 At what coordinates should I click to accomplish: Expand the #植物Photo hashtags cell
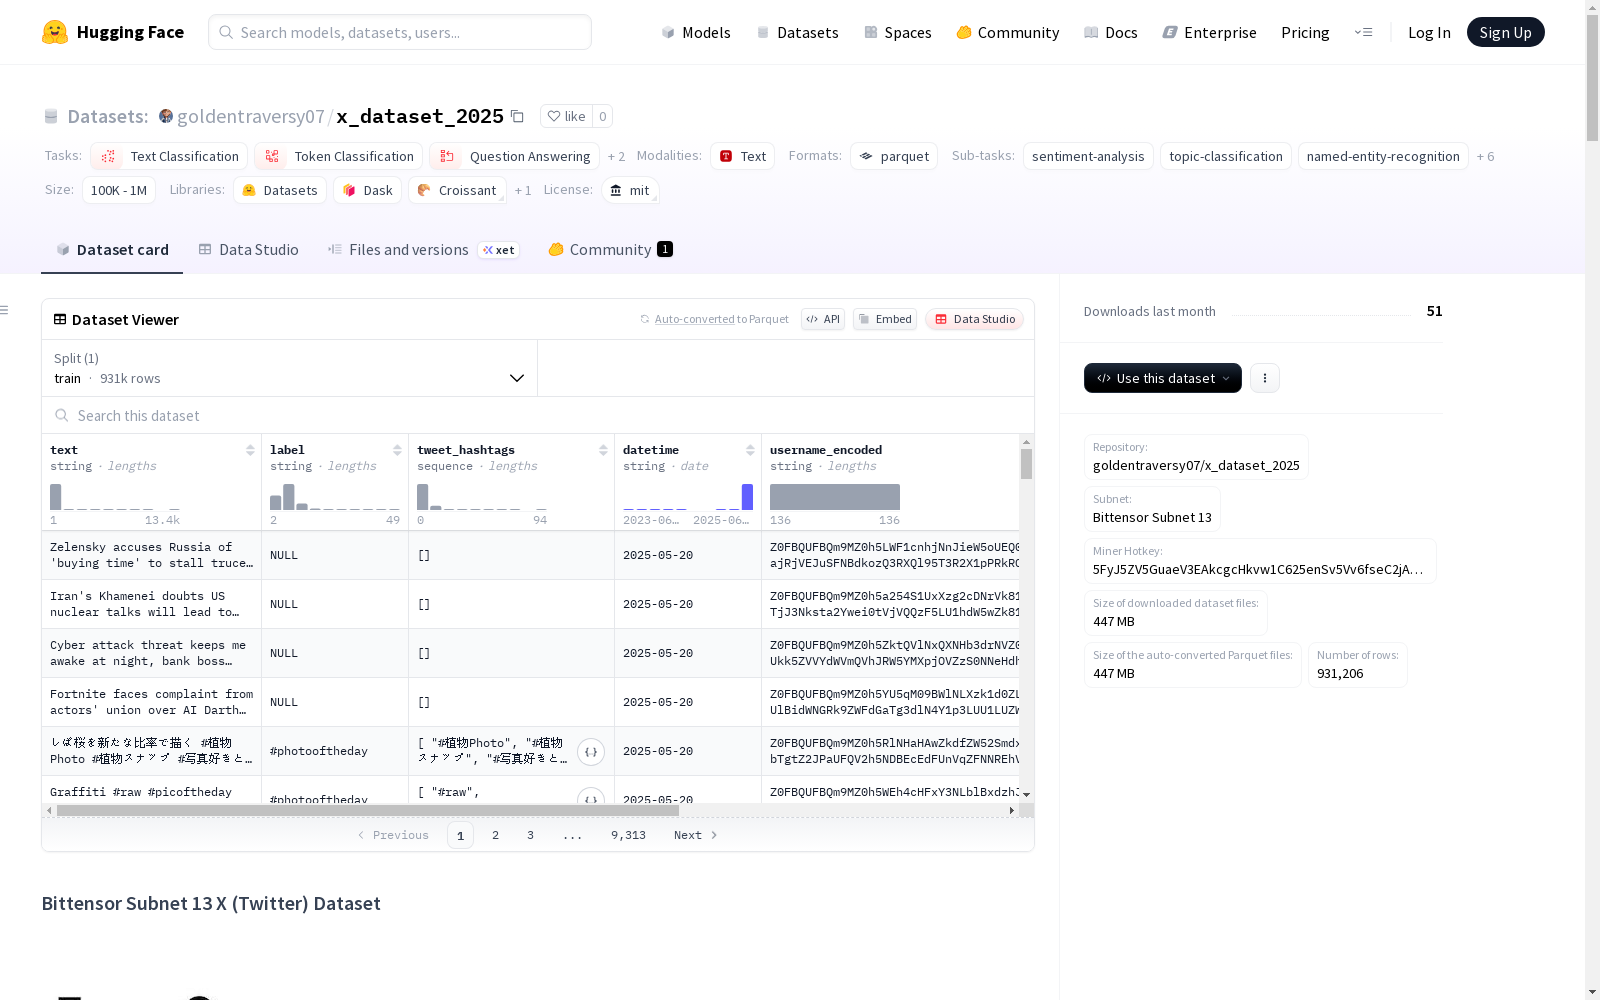[591, 752]
